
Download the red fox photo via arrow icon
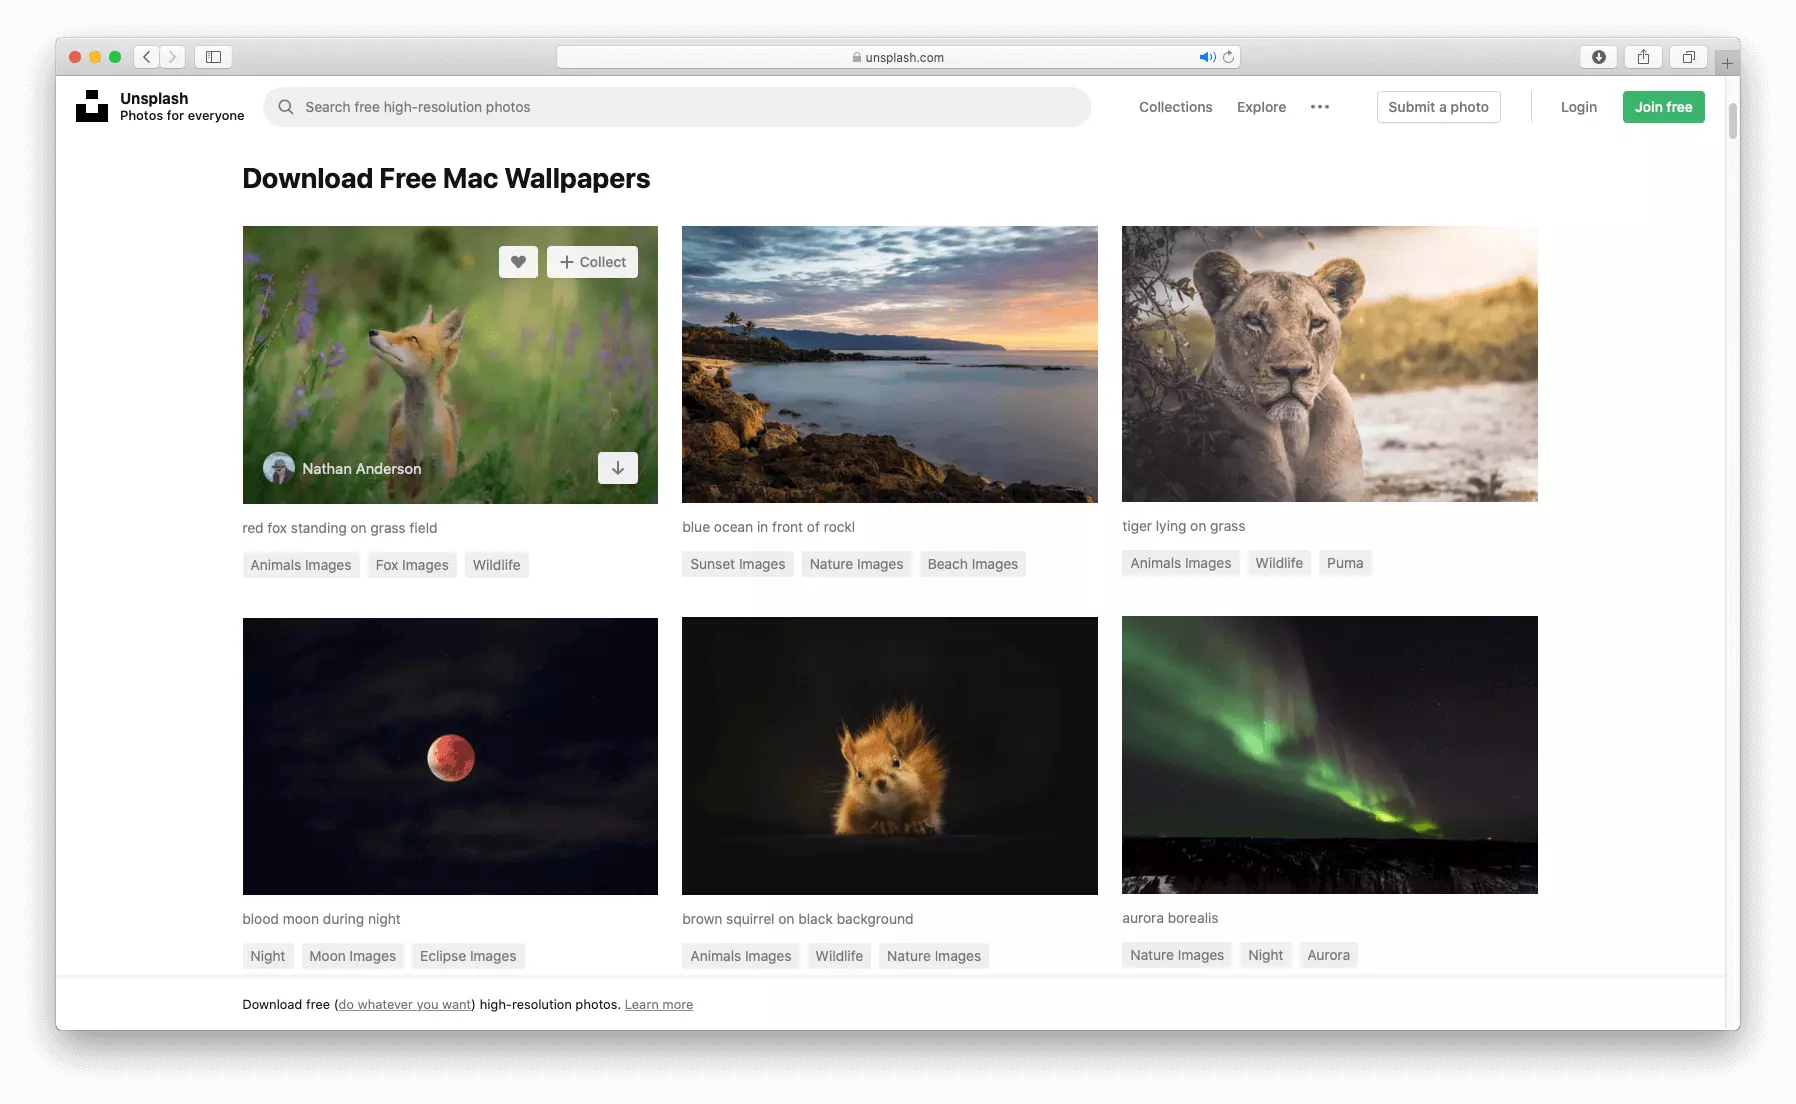click(618, 468)
